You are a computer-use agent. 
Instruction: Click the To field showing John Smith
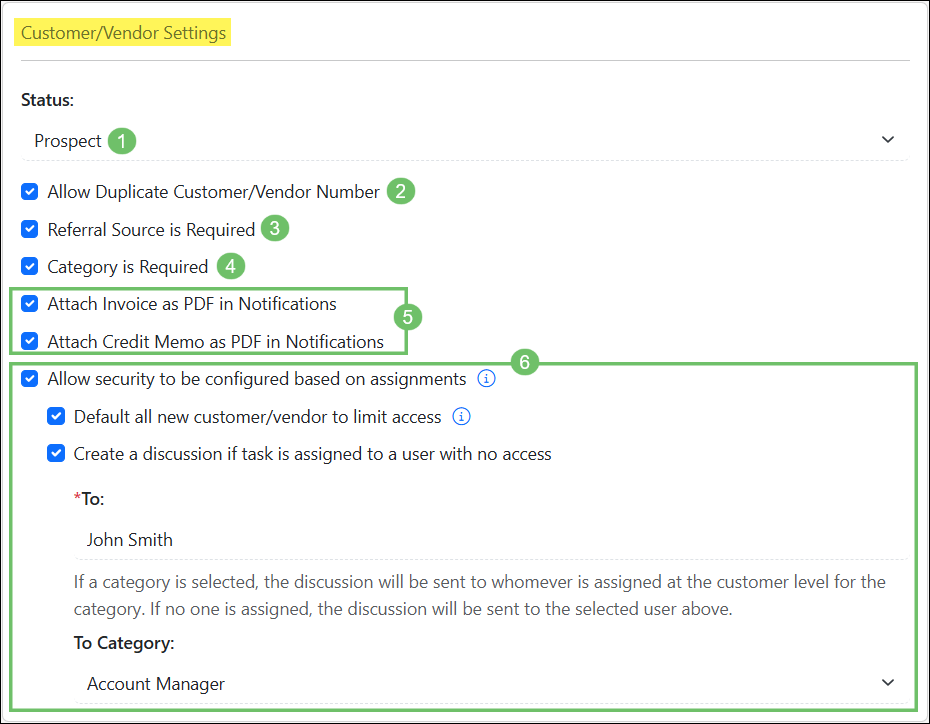tap(130, 539)
